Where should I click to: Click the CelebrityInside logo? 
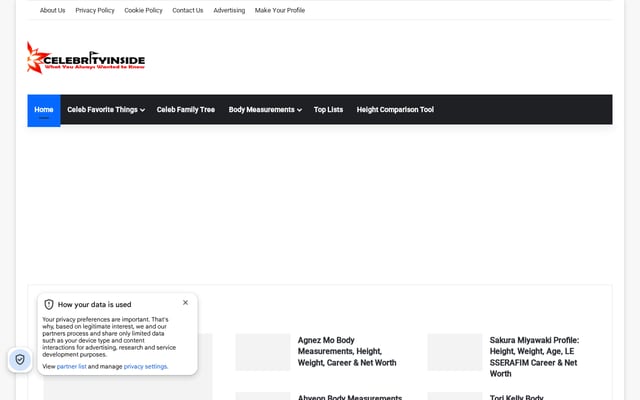(86, 58)
